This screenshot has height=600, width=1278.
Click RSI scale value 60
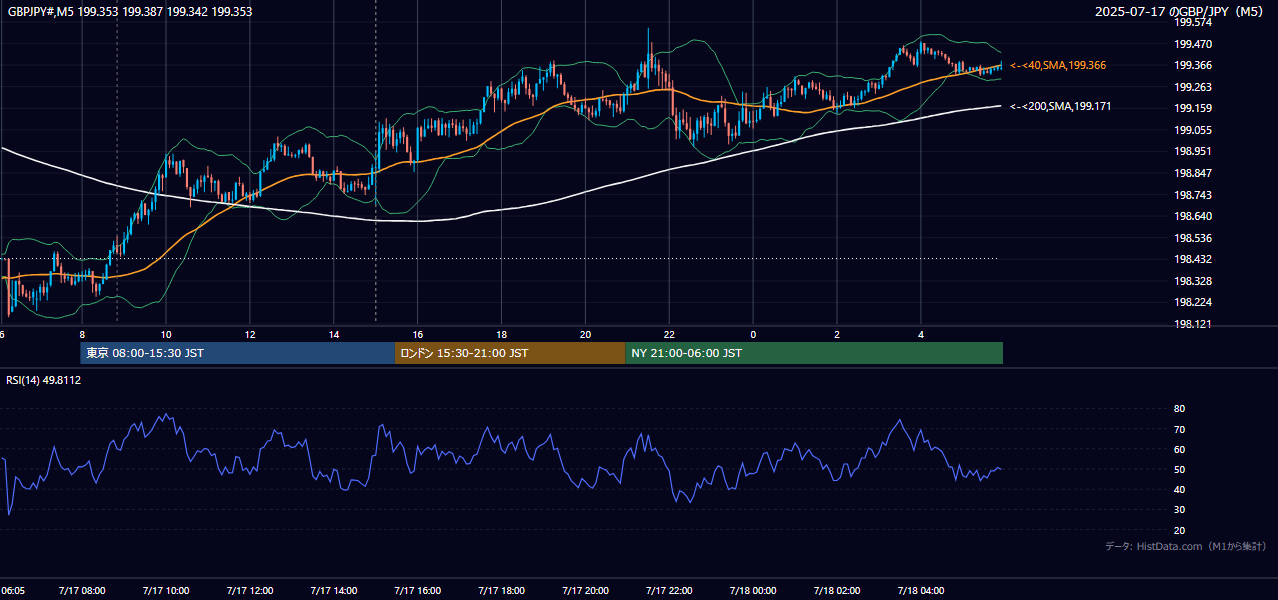[1179, 449]
